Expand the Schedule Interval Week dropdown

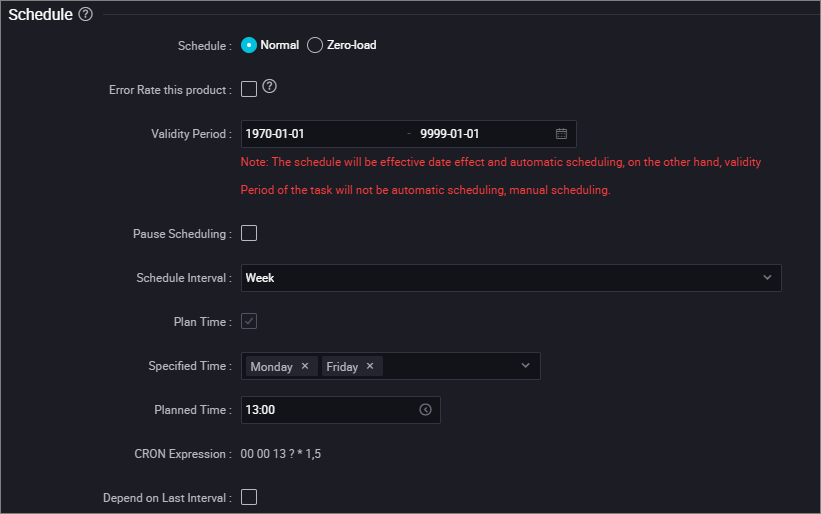pyautogui.click(x=511, y=278)
